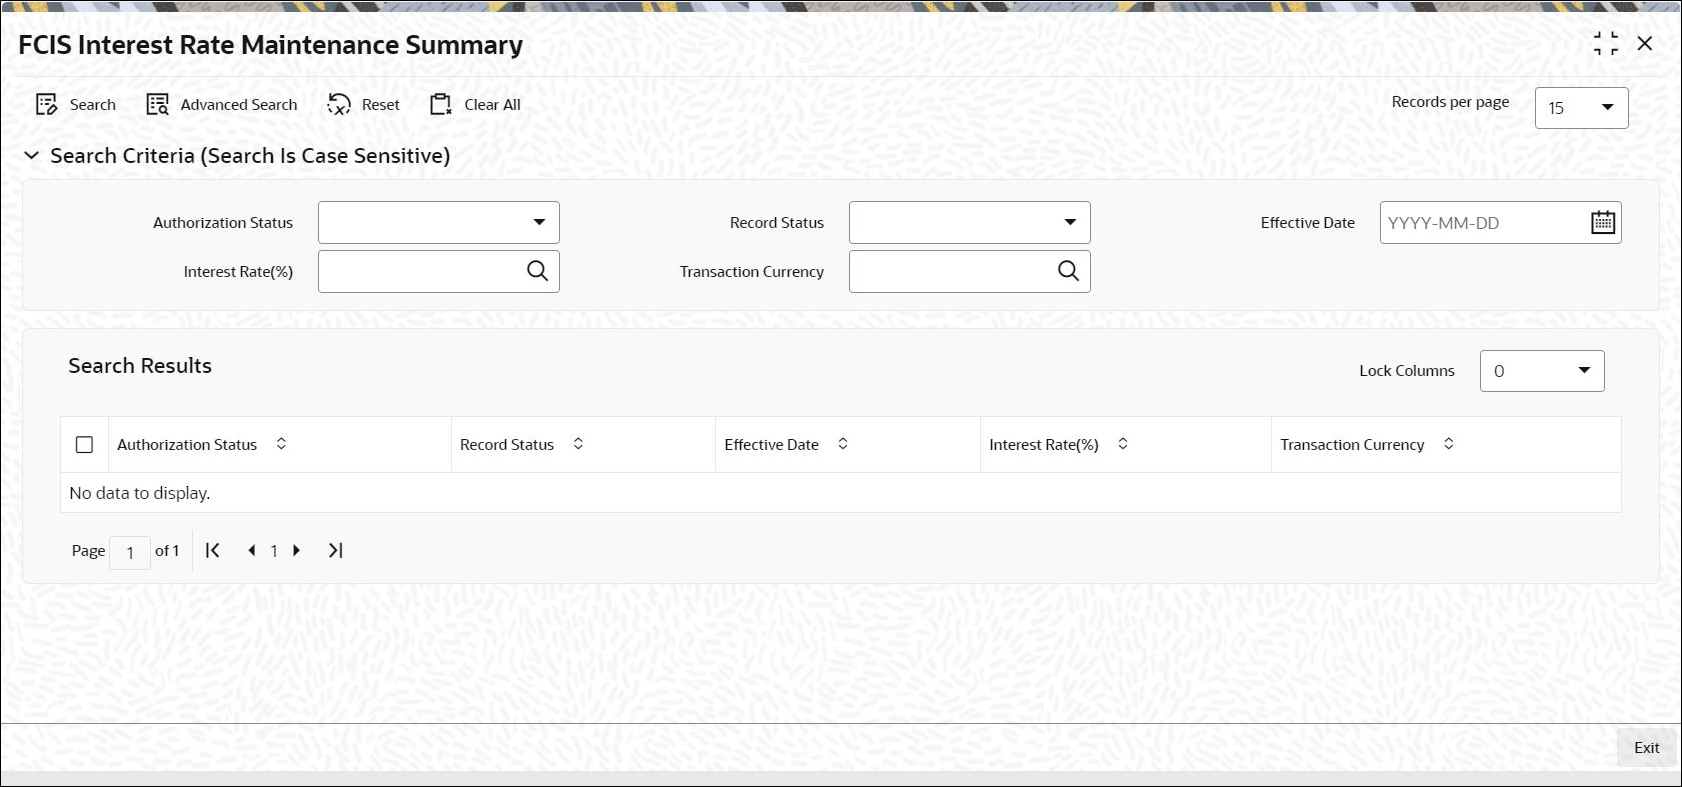1682x787 pixels.
Task: Open the Interest Rate lookup search icon
Action: [538, 271]
